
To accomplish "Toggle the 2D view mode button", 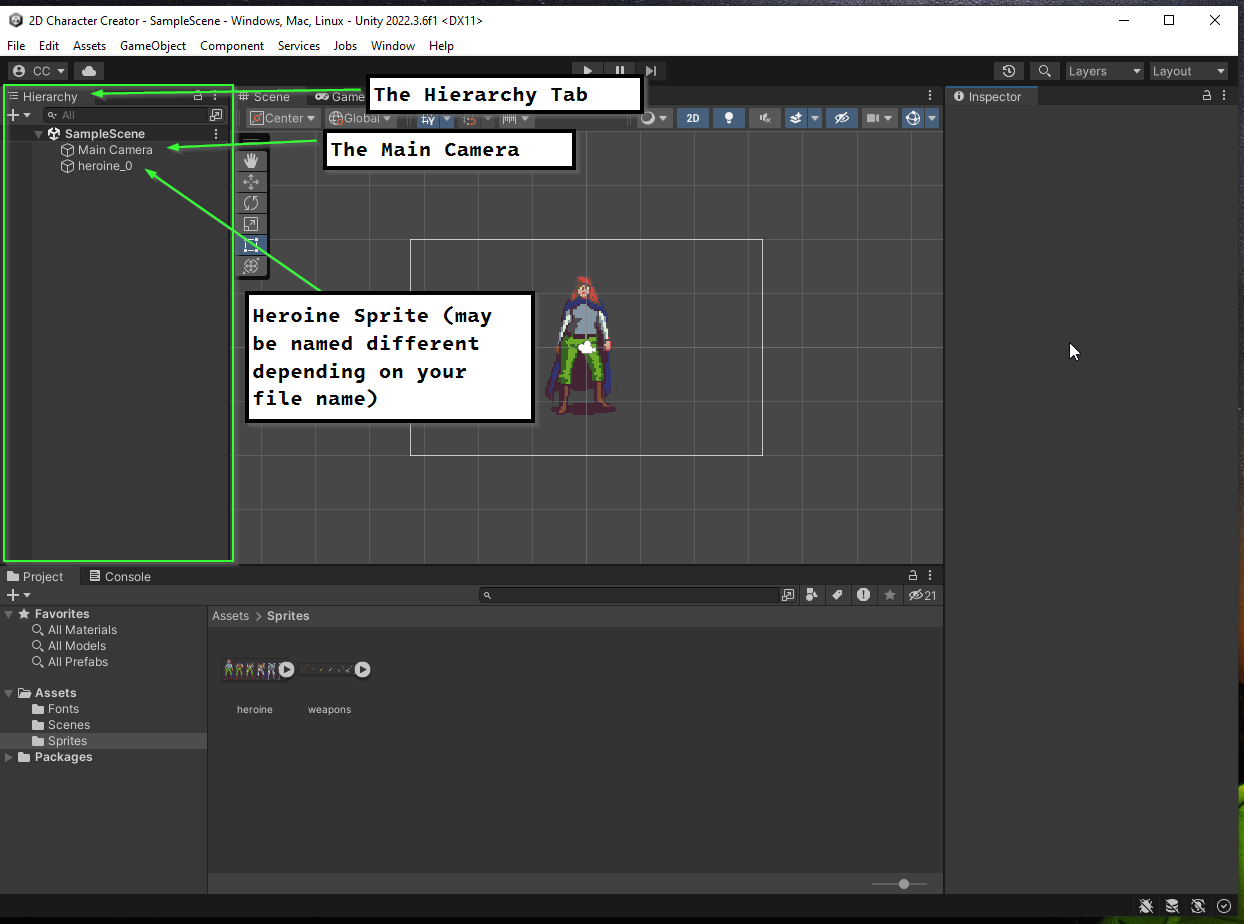I will (x=692, y=118).
